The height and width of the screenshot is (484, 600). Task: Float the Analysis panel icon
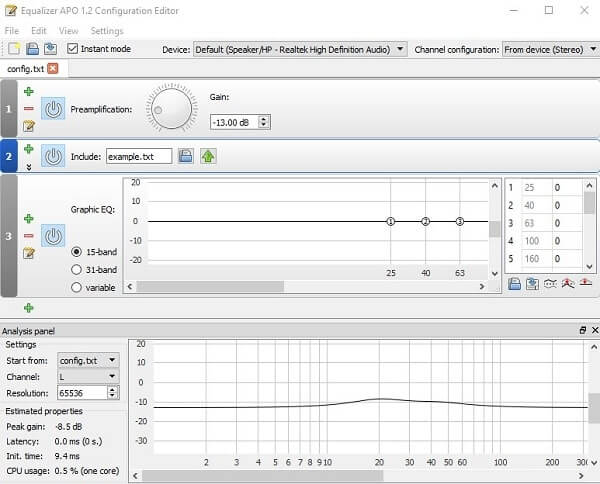tap(583, 330)
